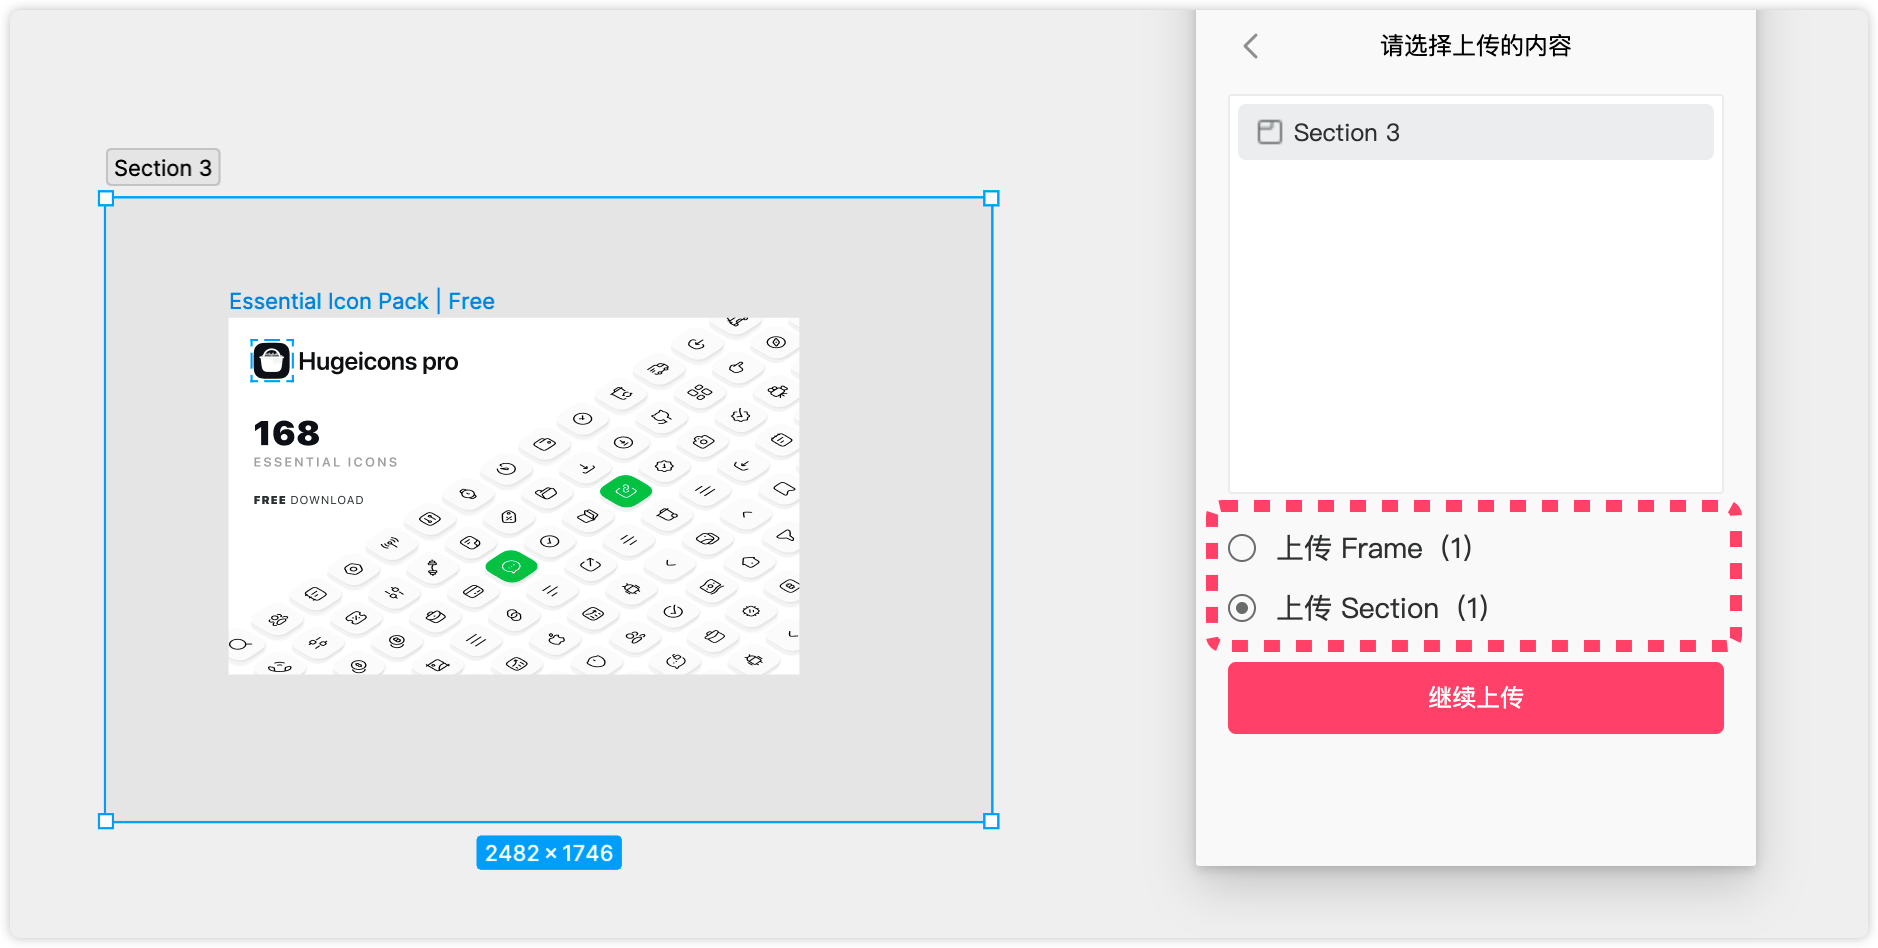Select the 上传 Frame (1) radio button
1878x948 pixels.
pos(1242,548)
